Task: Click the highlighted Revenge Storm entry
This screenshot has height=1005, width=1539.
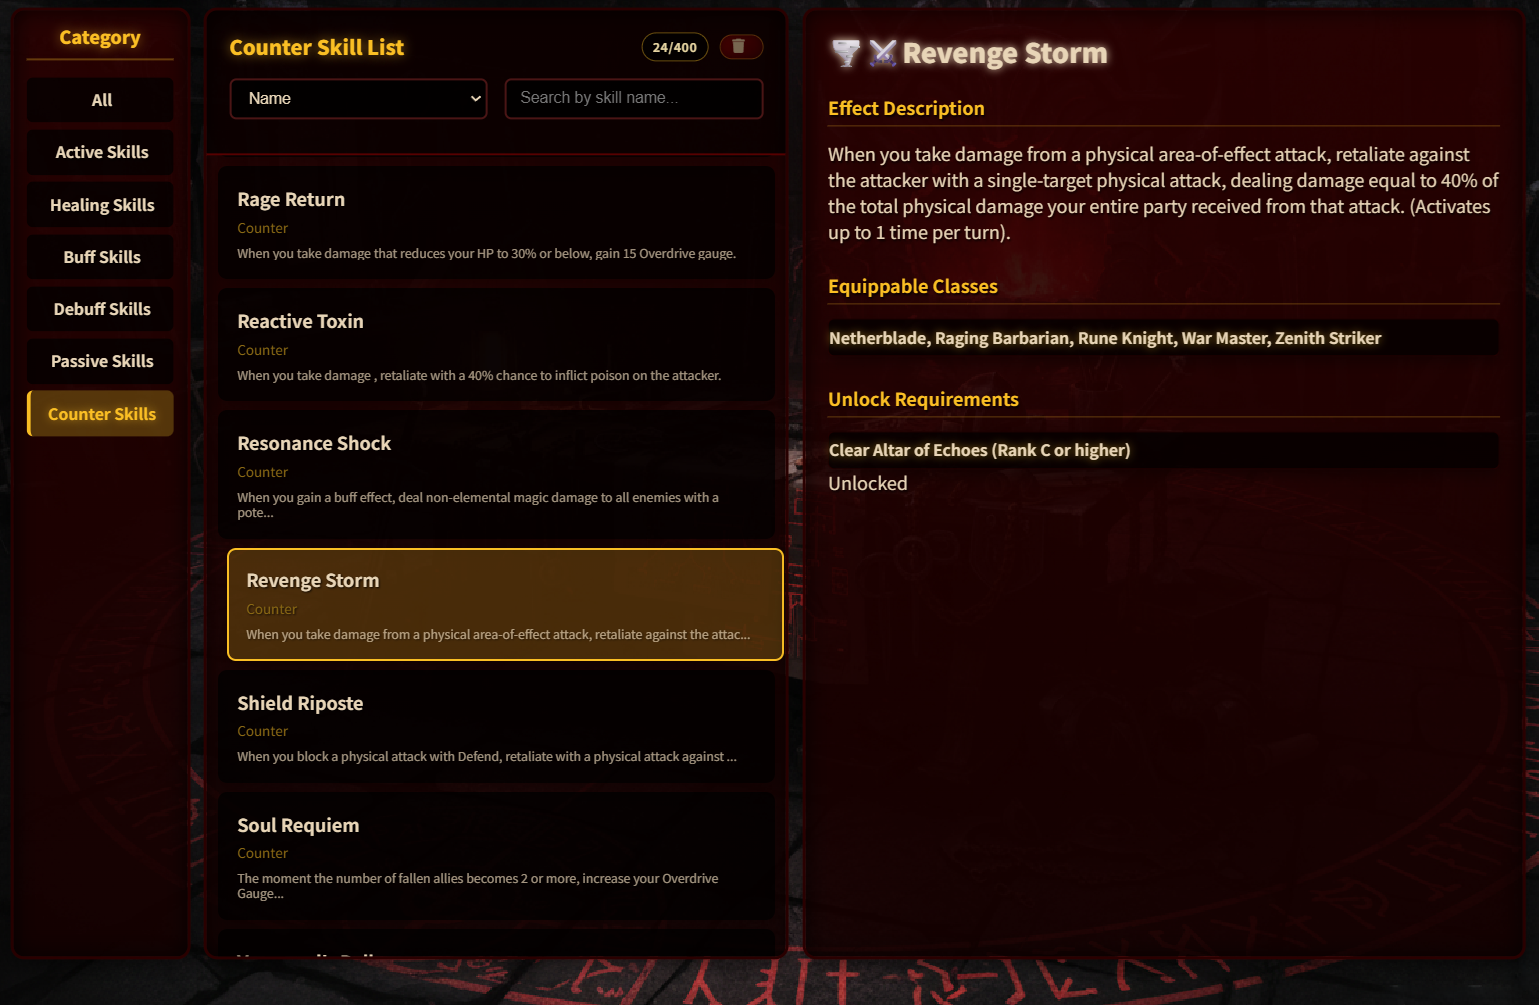Action: click(505, 604)
